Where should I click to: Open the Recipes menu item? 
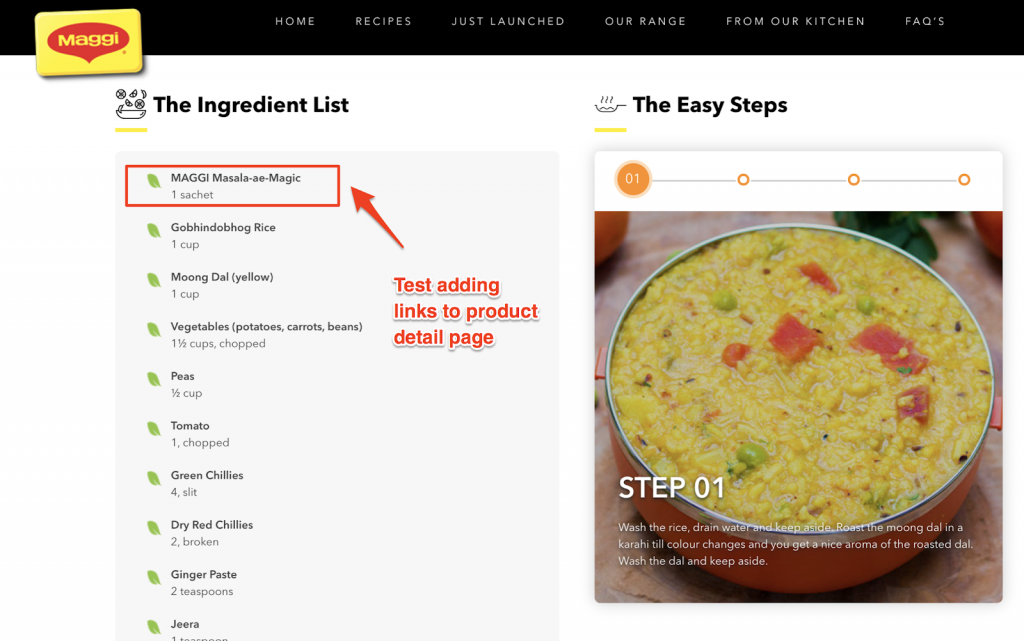point(383,21)
